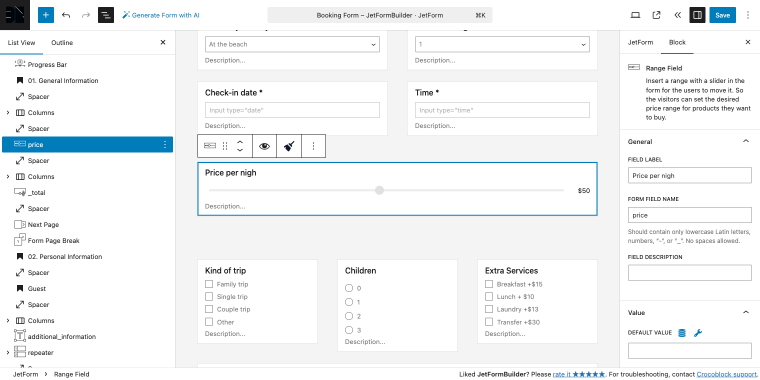This screenshot has width=760, height=380.
Task: Expand the Columns block below General Information
Action: [8, 112]
